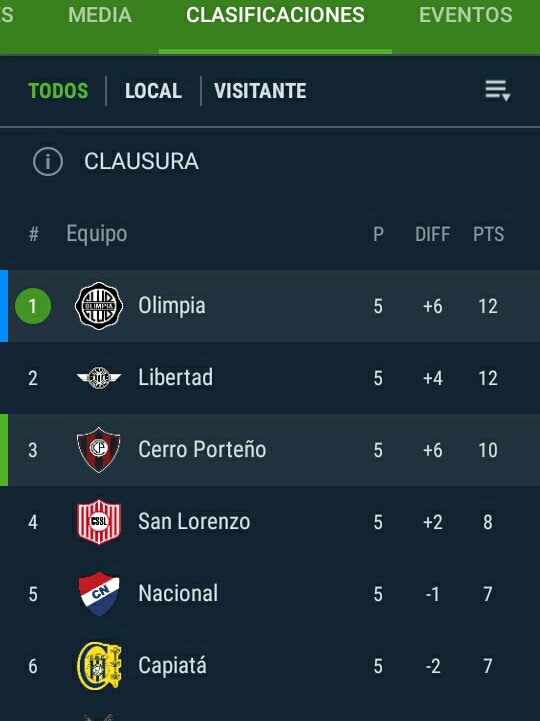Switch to the TODOS filter
This screenshot has height=721, width=540.
point(58,91)
